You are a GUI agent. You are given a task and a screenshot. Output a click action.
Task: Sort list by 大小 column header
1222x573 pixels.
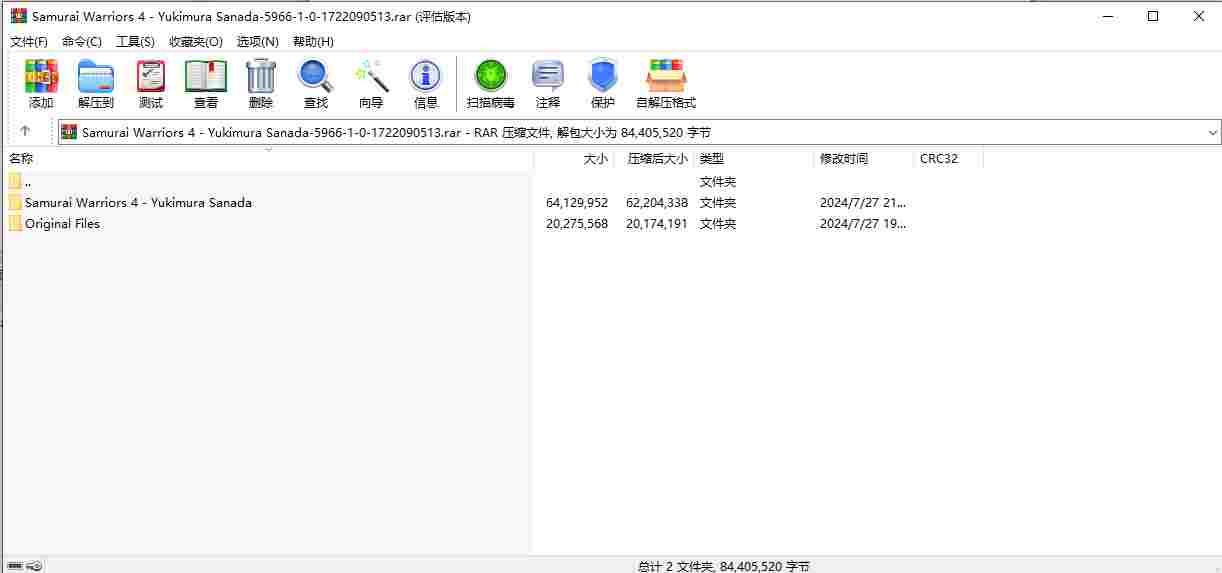573,158
